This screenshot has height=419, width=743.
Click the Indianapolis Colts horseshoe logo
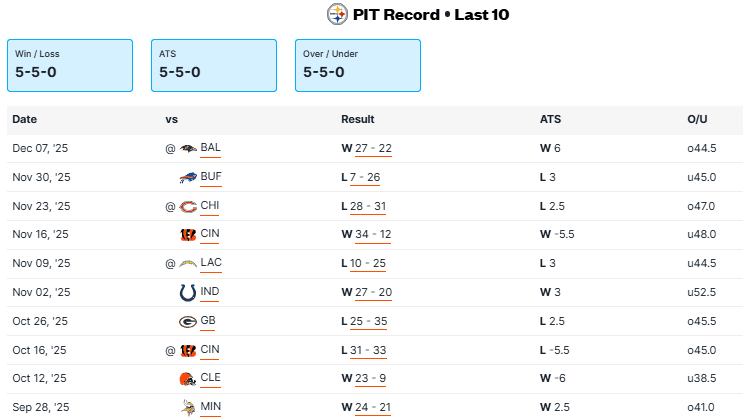click(187, 293)
